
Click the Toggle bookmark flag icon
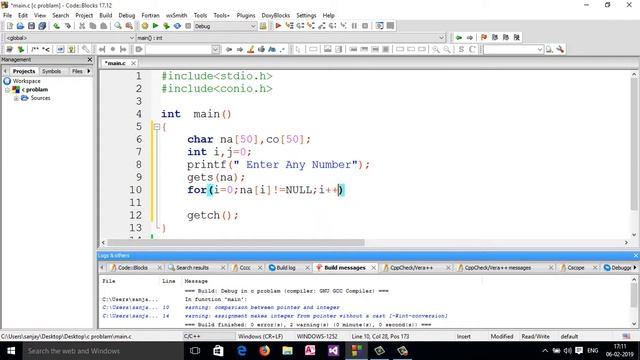[x=484, y=38]
